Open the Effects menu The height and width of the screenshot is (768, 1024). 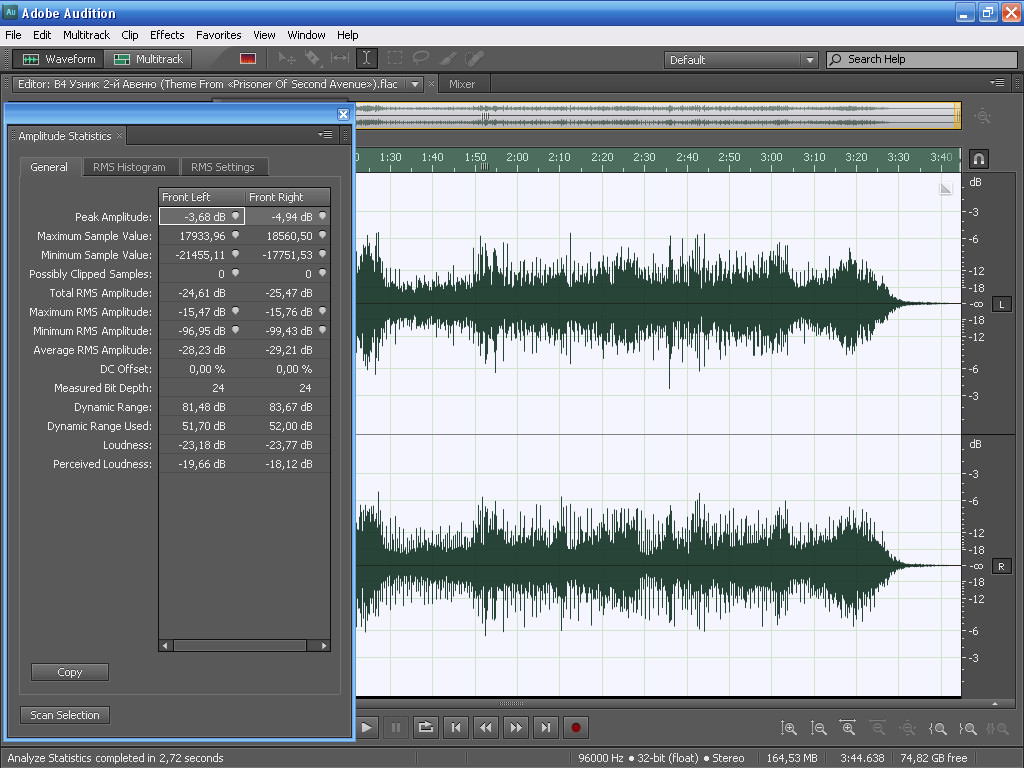(x=167, y=35)
